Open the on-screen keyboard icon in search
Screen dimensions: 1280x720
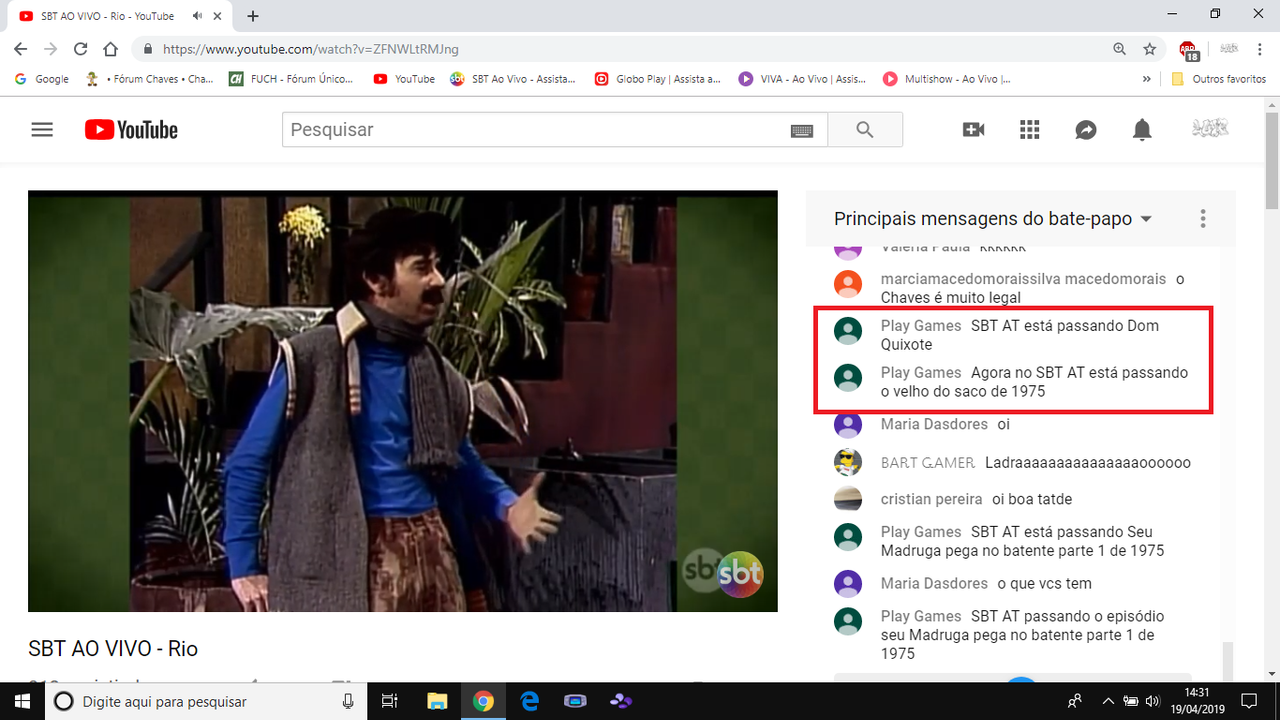point(801,130)
